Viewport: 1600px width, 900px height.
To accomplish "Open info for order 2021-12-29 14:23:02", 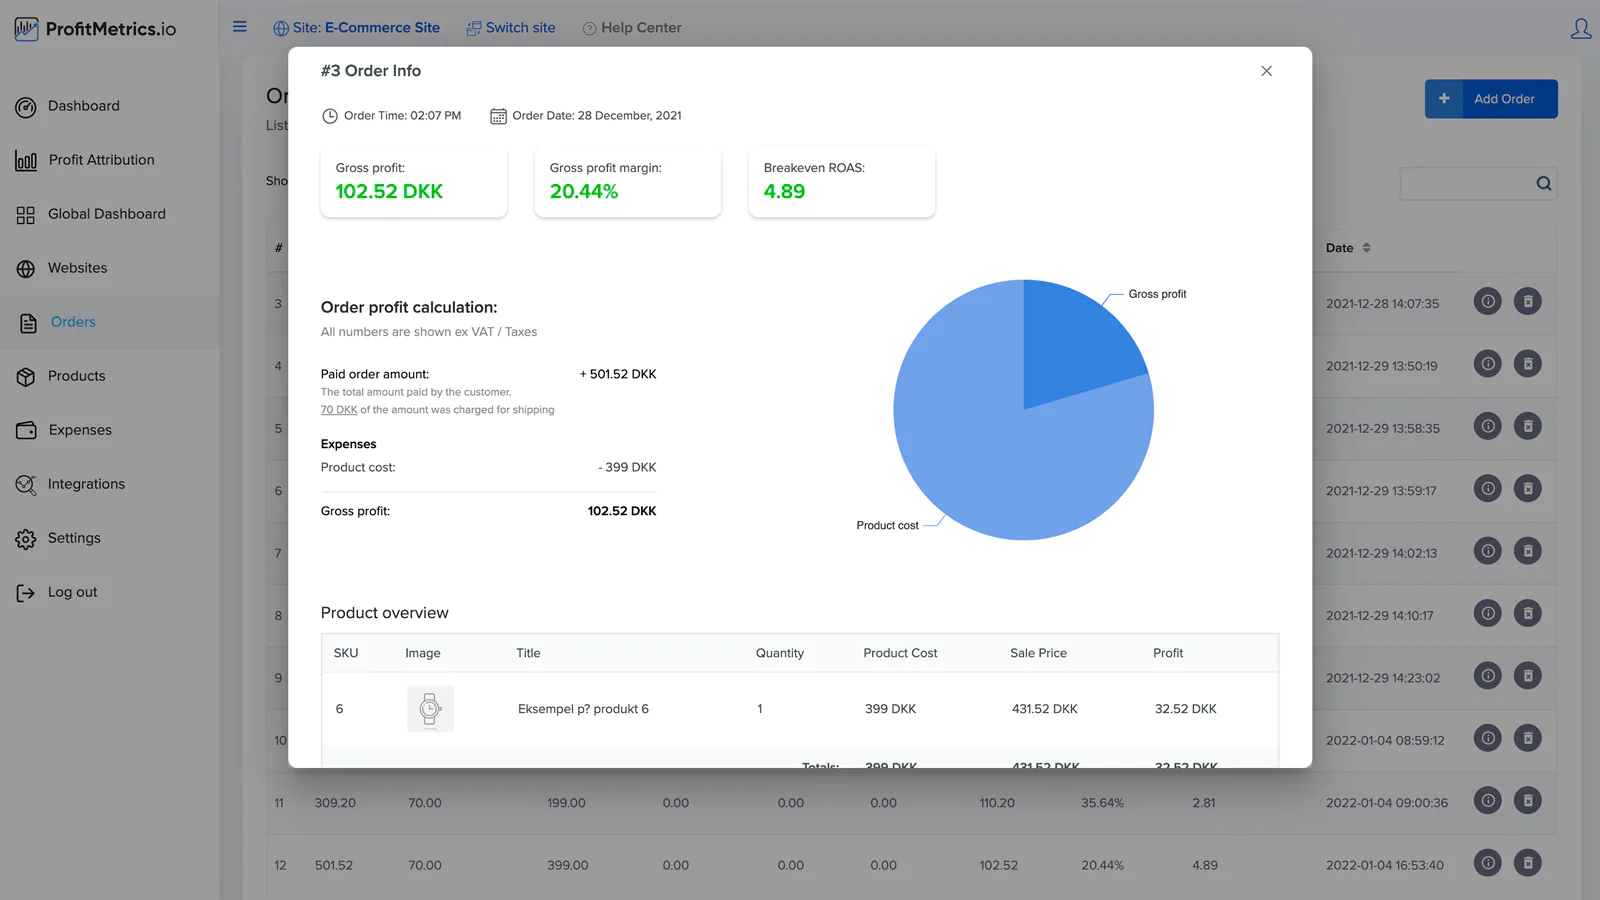I will pyautogui.click(x=1488, y=676).
